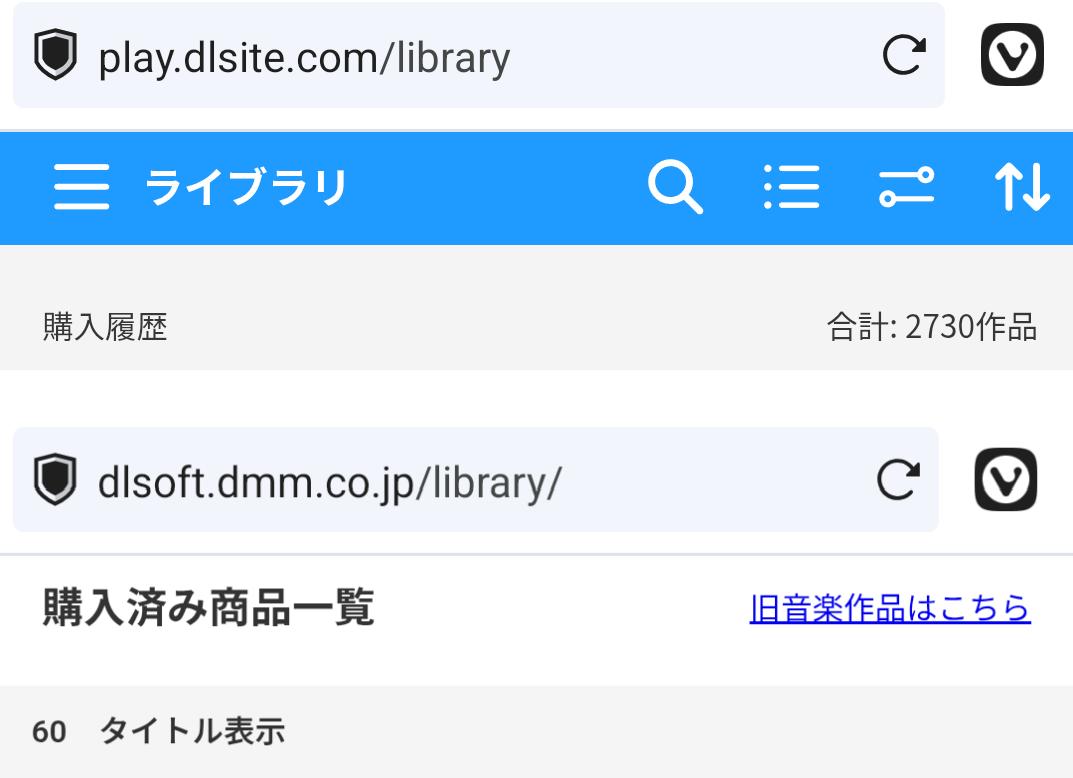The width and height of the screenshot is (1073, 778).
Task: Reload the play.dlsite.com page
Action: tap(904, 56)
